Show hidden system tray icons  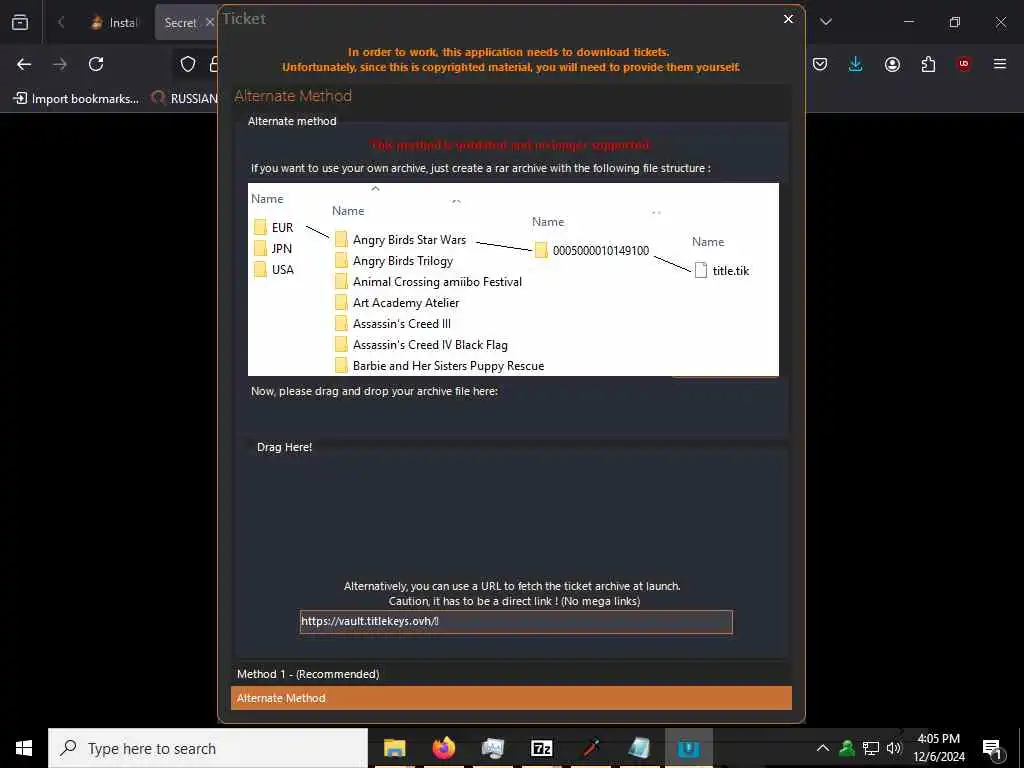click(x=823, y=748)
